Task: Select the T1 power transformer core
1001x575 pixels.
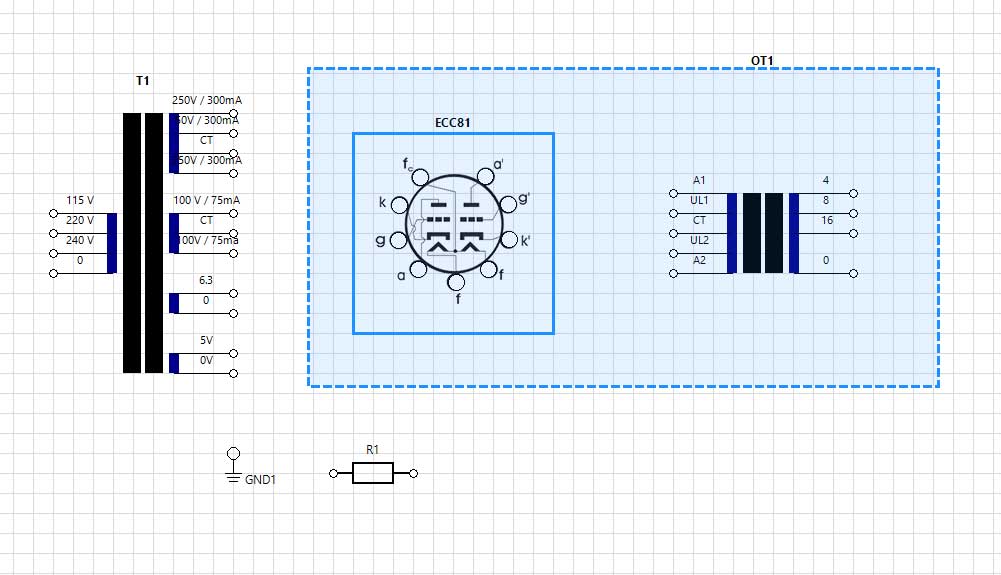Action: tap(143, 242)
